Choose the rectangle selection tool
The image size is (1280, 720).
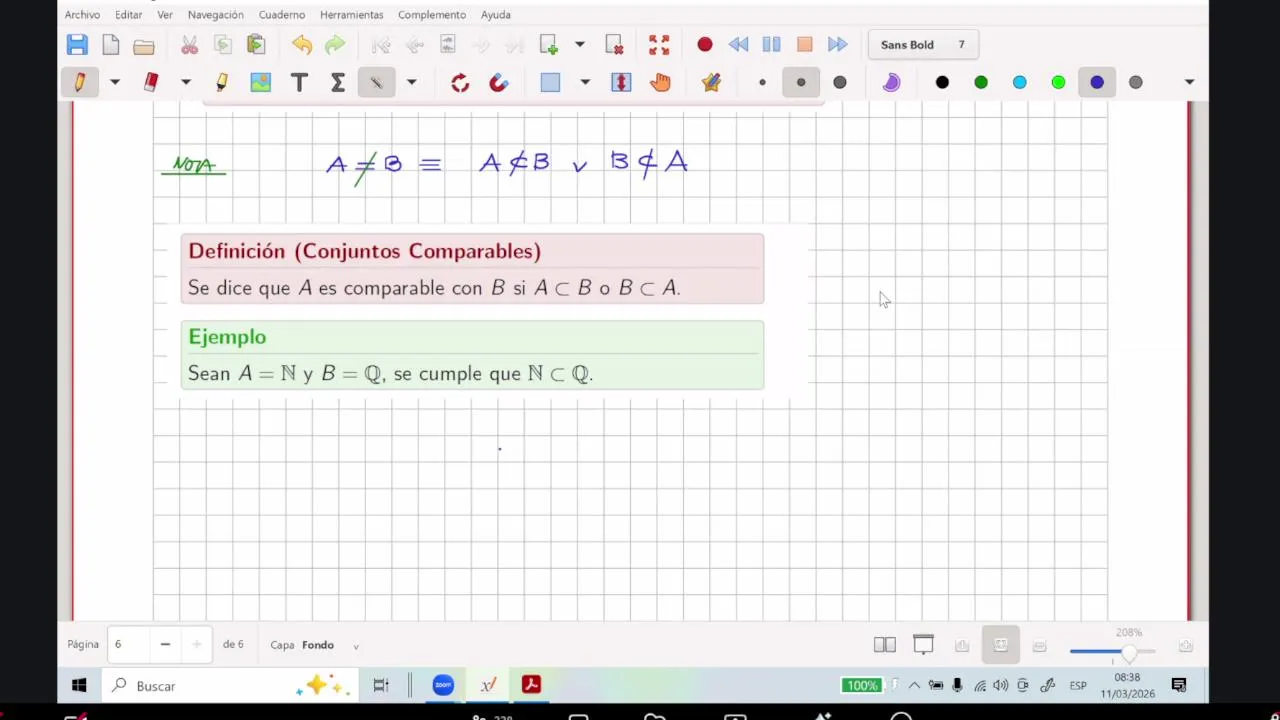(x=550, y=82)
